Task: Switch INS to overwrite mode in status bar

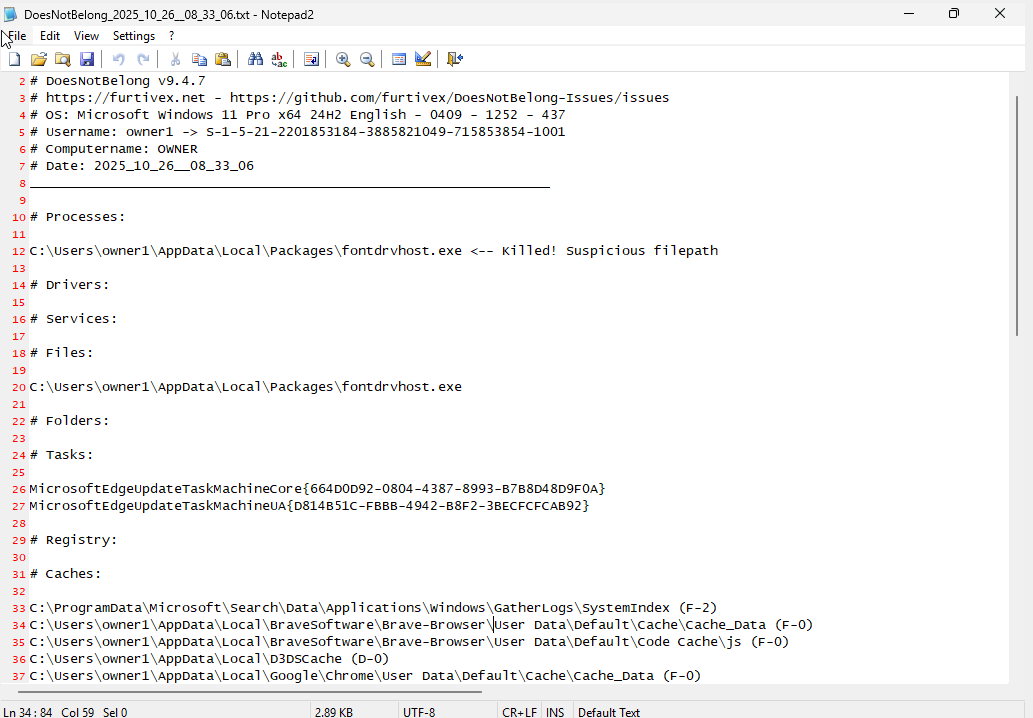Action: pos(555,711)
